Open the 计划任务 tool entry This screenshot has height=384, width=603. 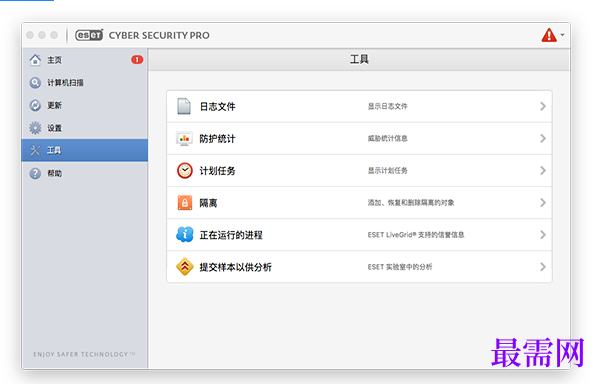tap(359, 171)
